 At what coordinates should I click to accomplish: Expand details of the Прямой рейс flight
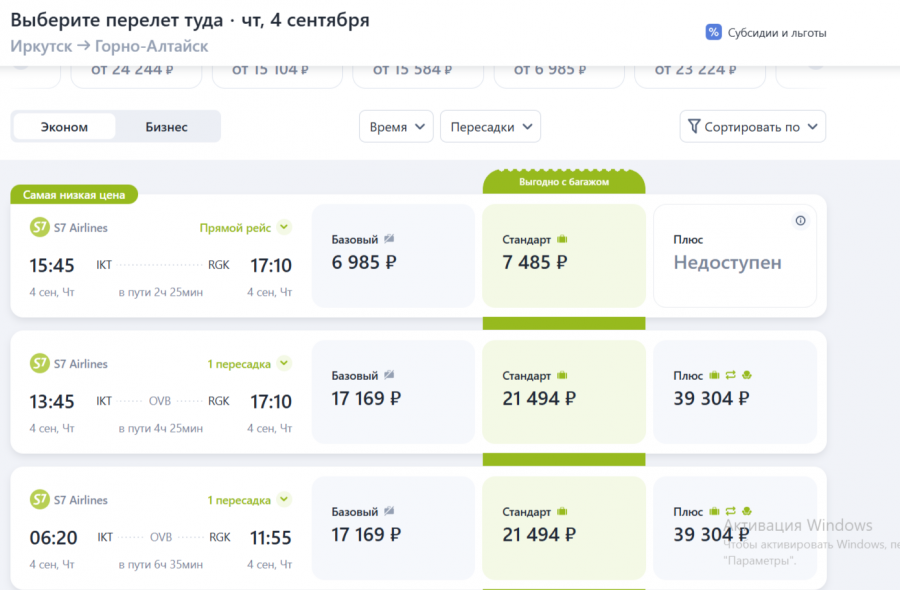coord(284,228)
